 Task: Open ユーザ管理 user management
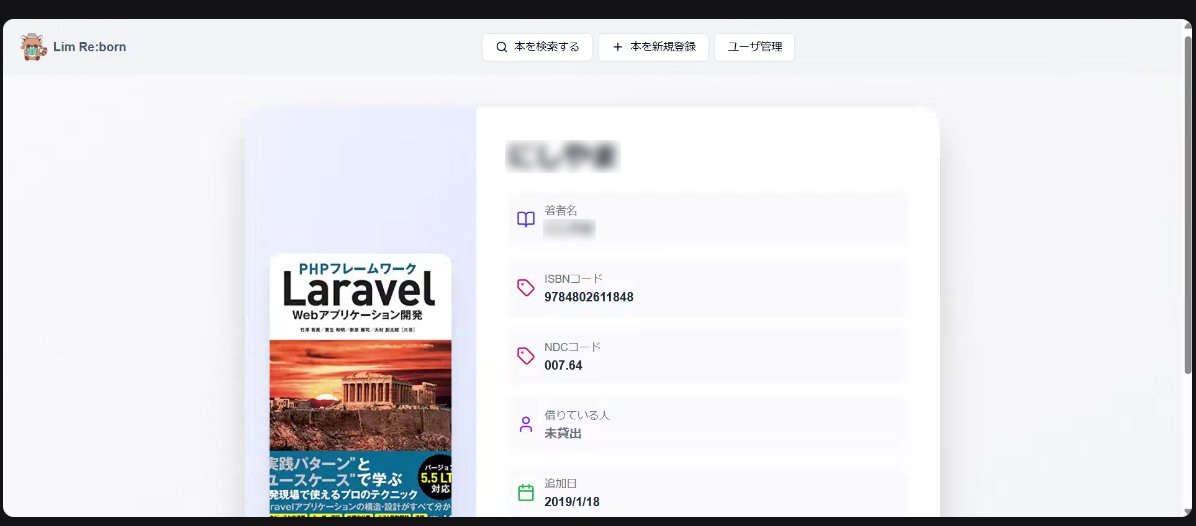click(x=754, y=47)
